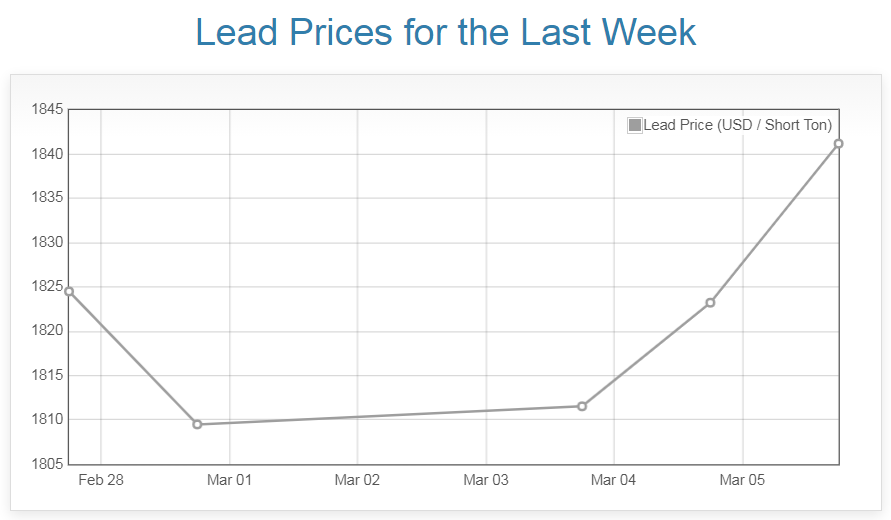
Task: Select the "Mar 01" date label
Action: click(229, 480)
